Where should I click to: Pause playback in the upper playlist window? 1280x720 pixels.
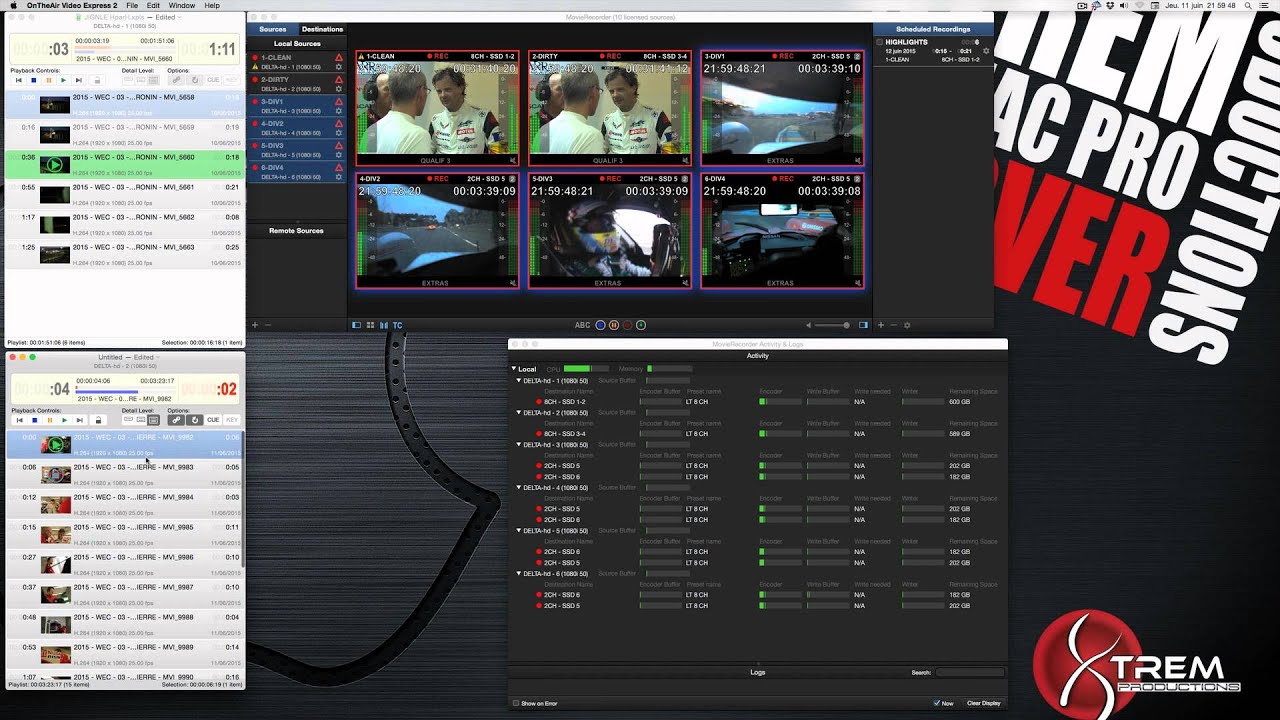point(49,80)
